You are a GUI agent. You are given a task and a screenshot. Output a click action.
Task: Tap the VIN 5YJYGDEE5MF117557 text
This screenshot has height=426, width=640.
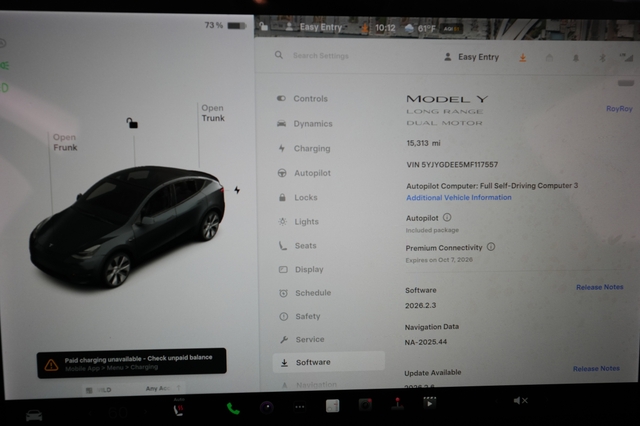[452, 165]
